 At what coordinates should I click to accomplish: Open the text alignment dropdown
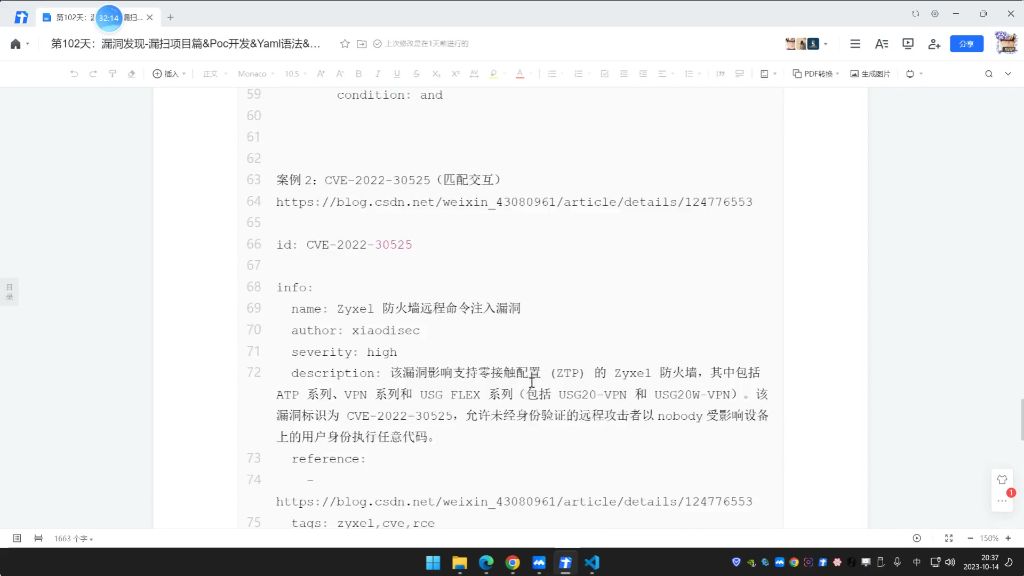click(665, 74)
